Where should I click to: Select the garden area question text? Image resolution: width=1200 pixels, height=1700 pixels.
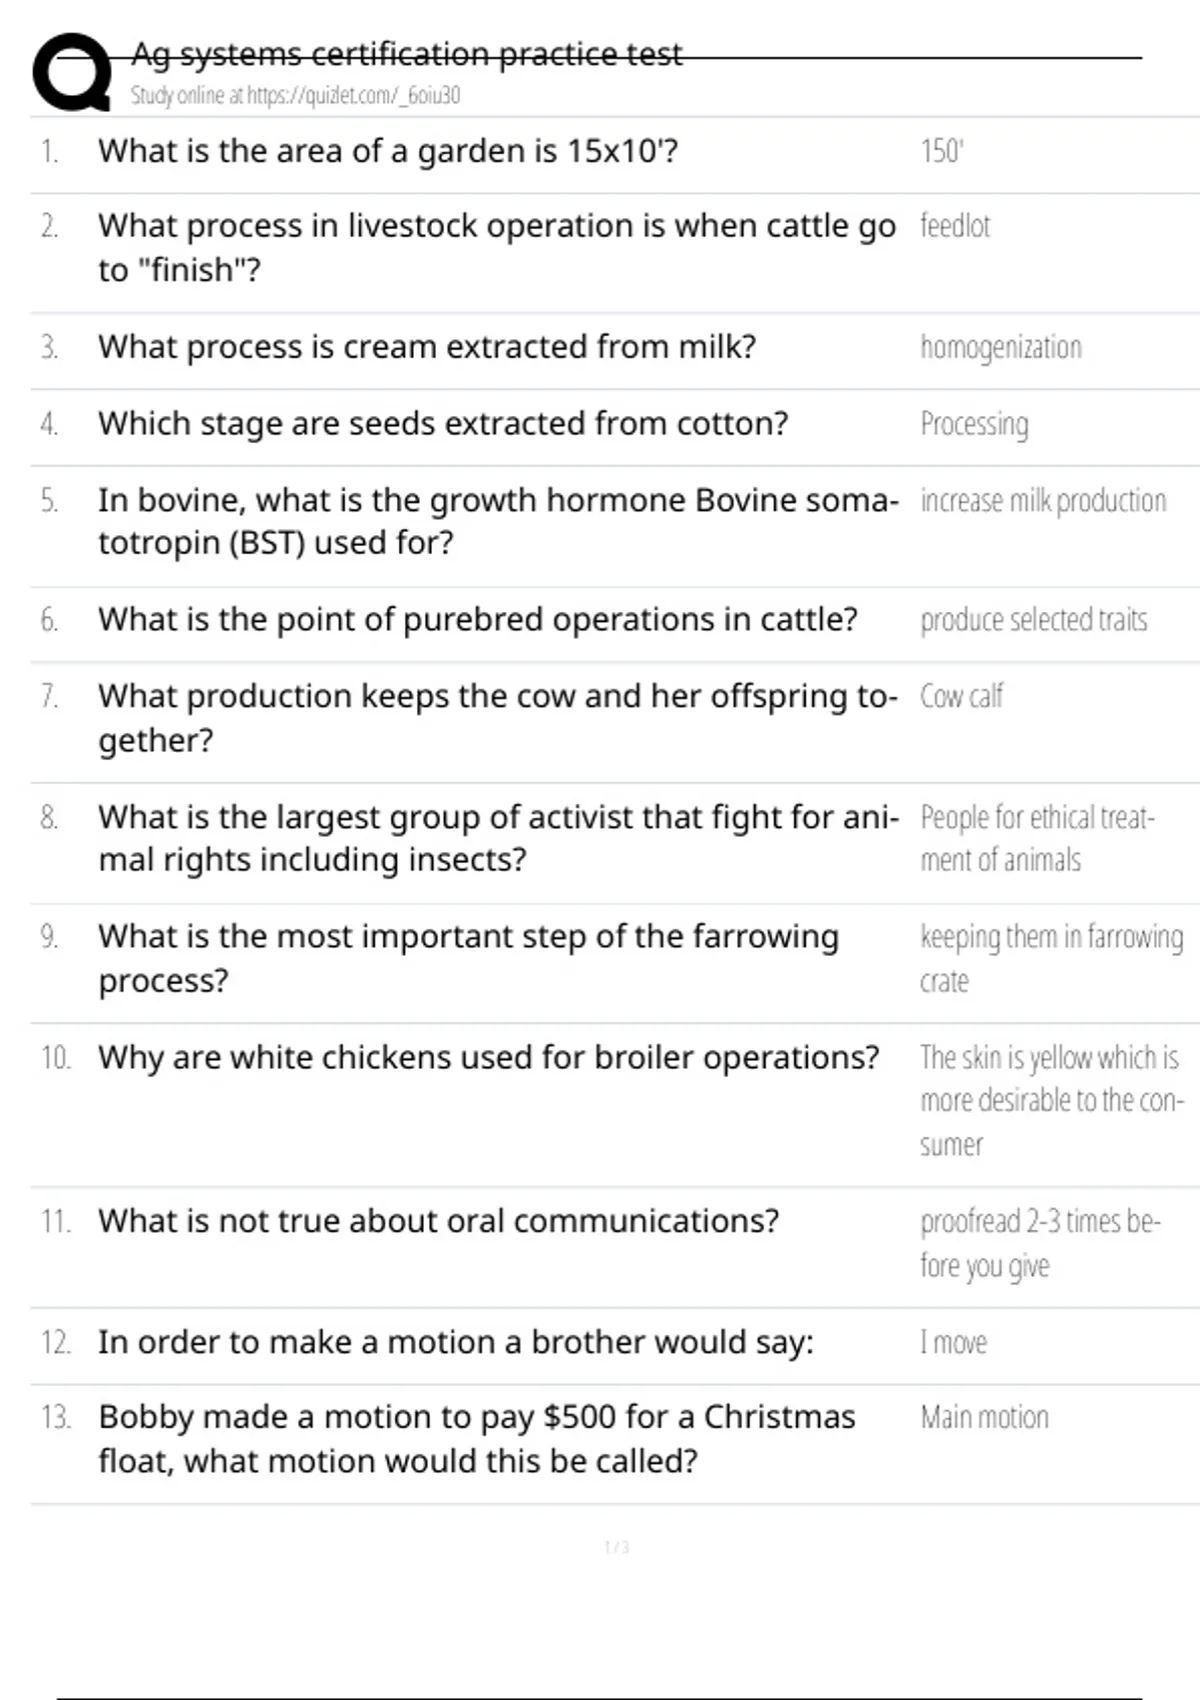(x=388, y=151)
